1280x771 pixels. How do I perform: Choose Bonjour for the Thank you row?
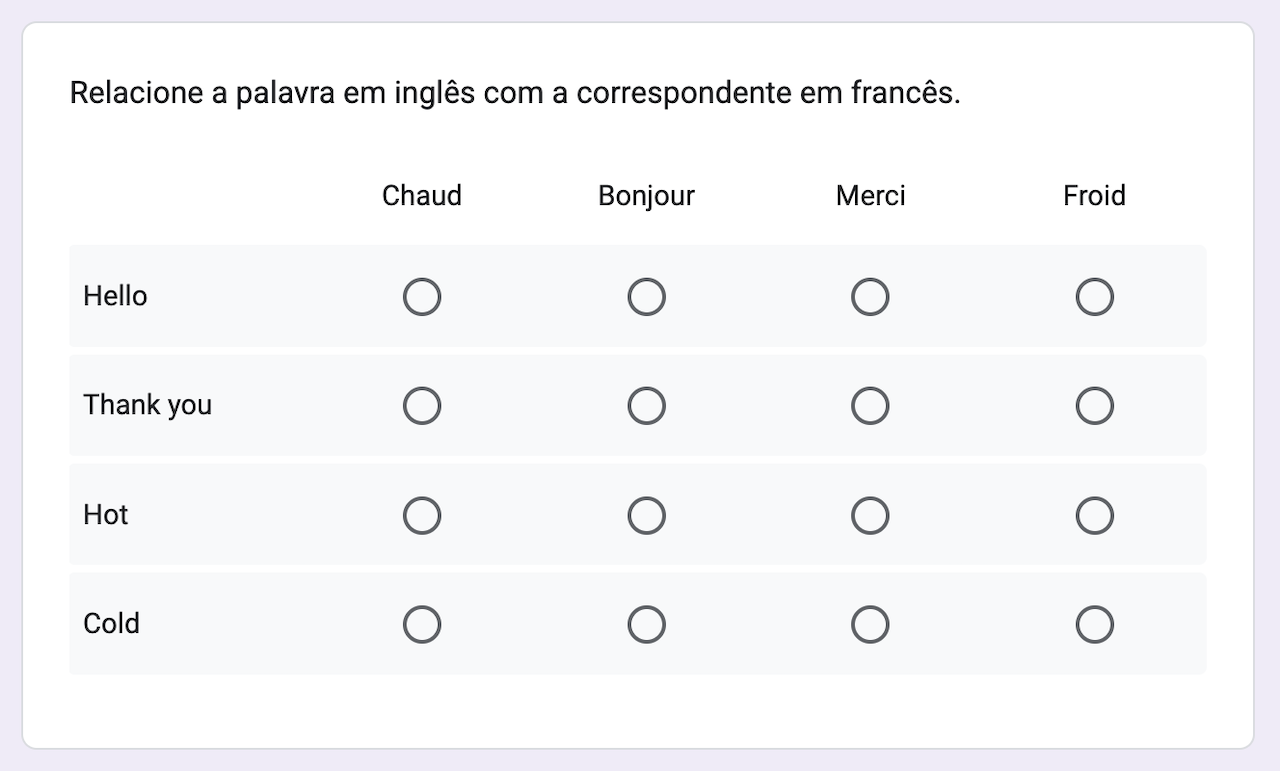(646, 406)
